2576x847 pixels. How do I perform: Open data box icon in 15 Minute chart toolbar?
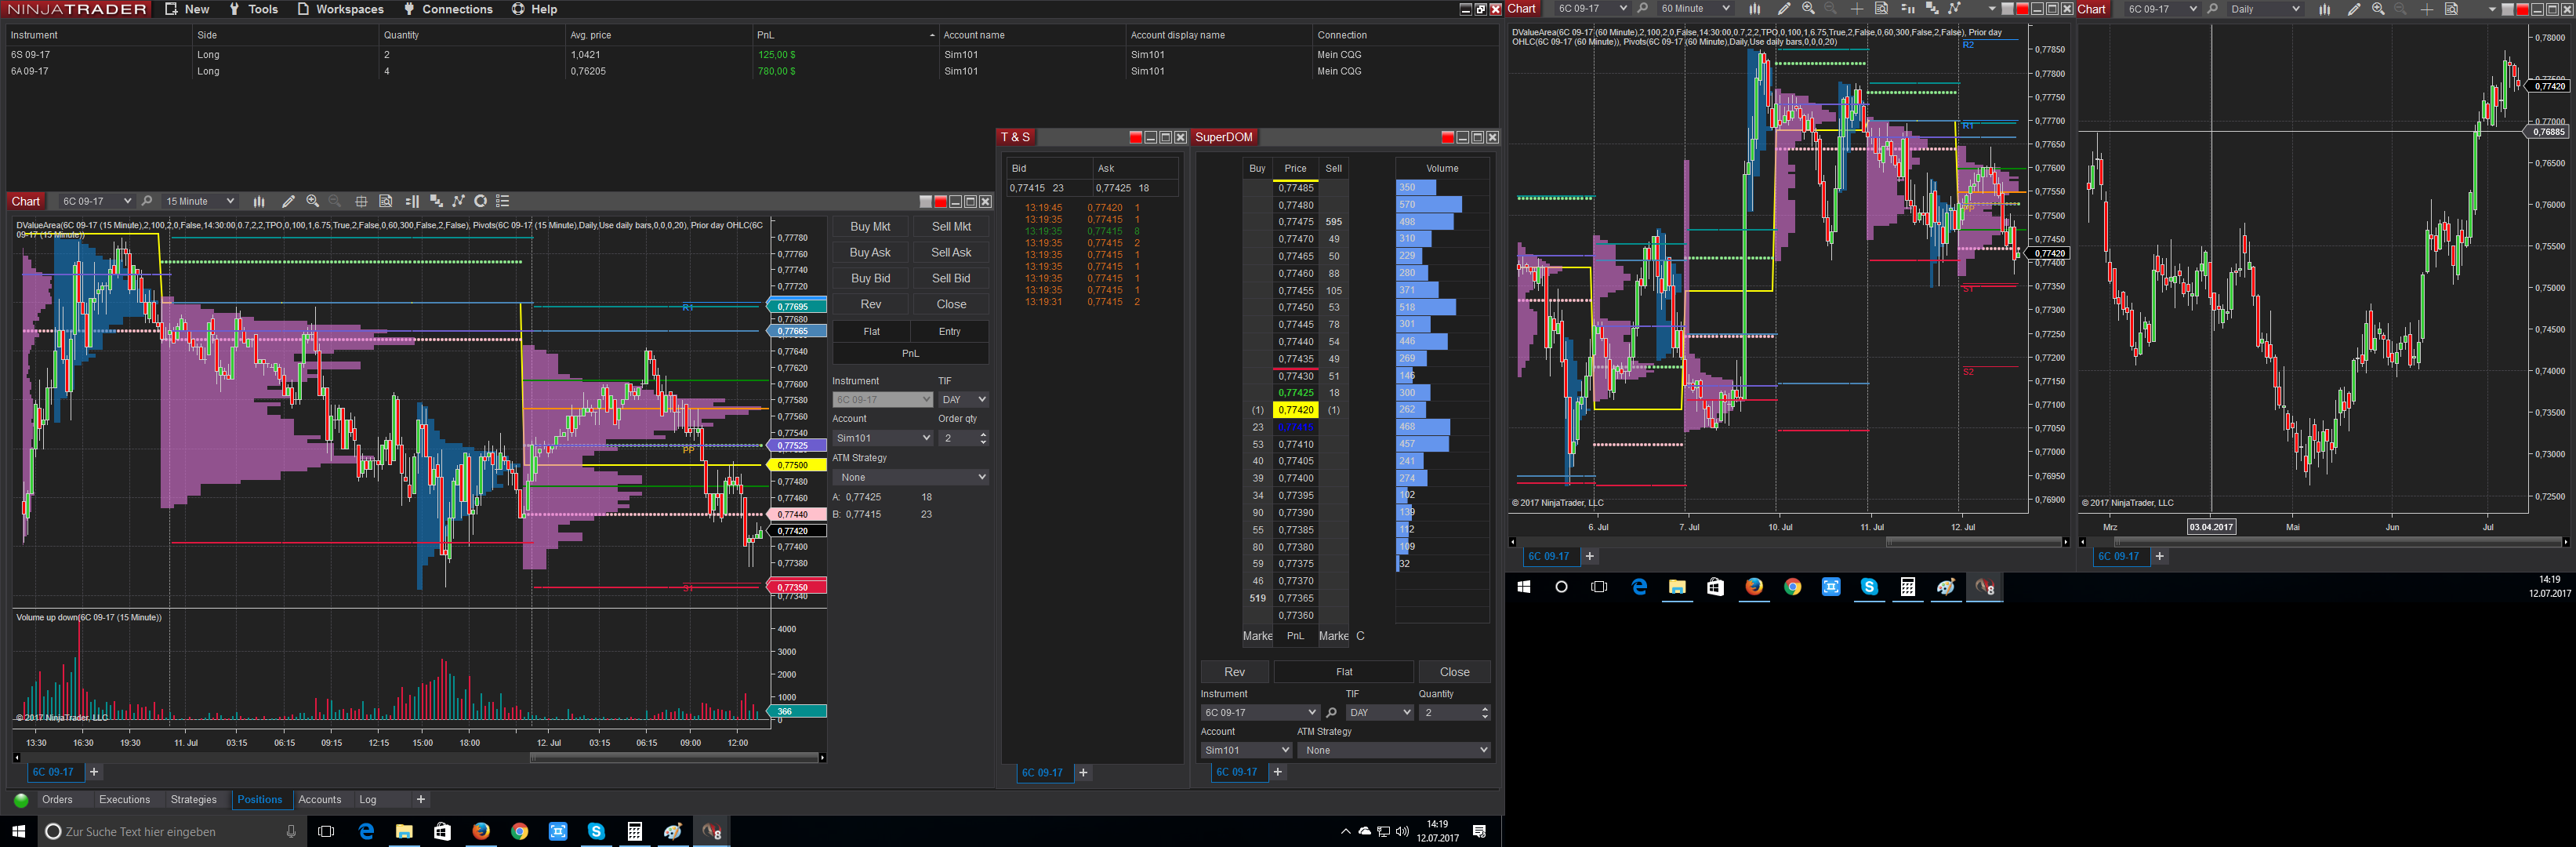tap(386, 202)
